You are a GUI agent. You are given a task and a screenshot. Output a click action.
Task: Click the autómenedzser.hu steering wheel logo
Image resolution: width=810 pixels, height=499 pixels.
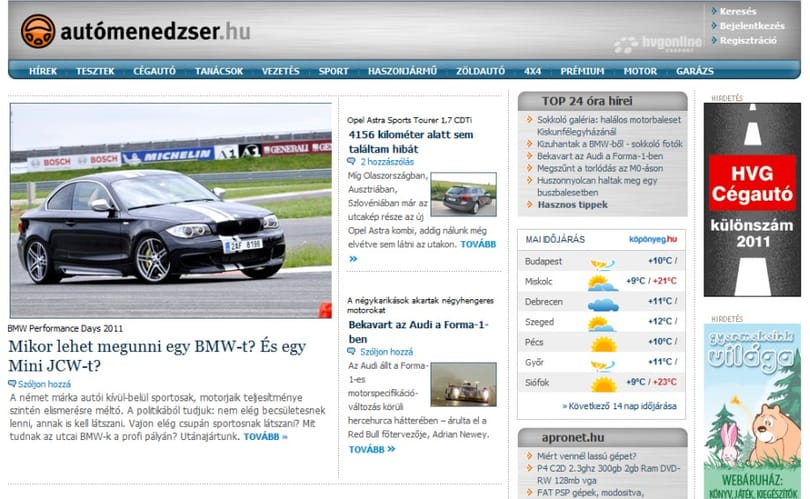tap(38, 31)
